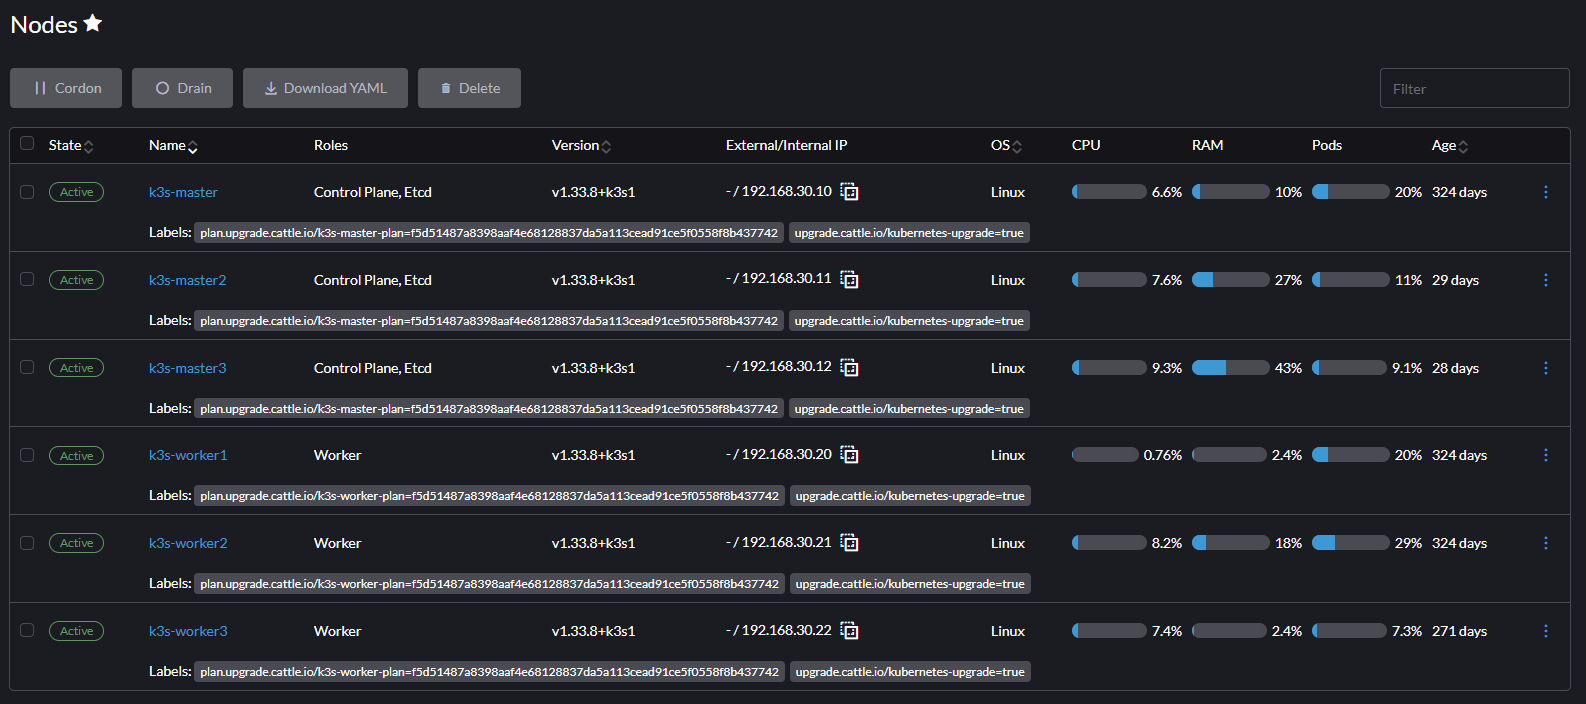Click the Active badge on k3s-master row

click(76, 192)
